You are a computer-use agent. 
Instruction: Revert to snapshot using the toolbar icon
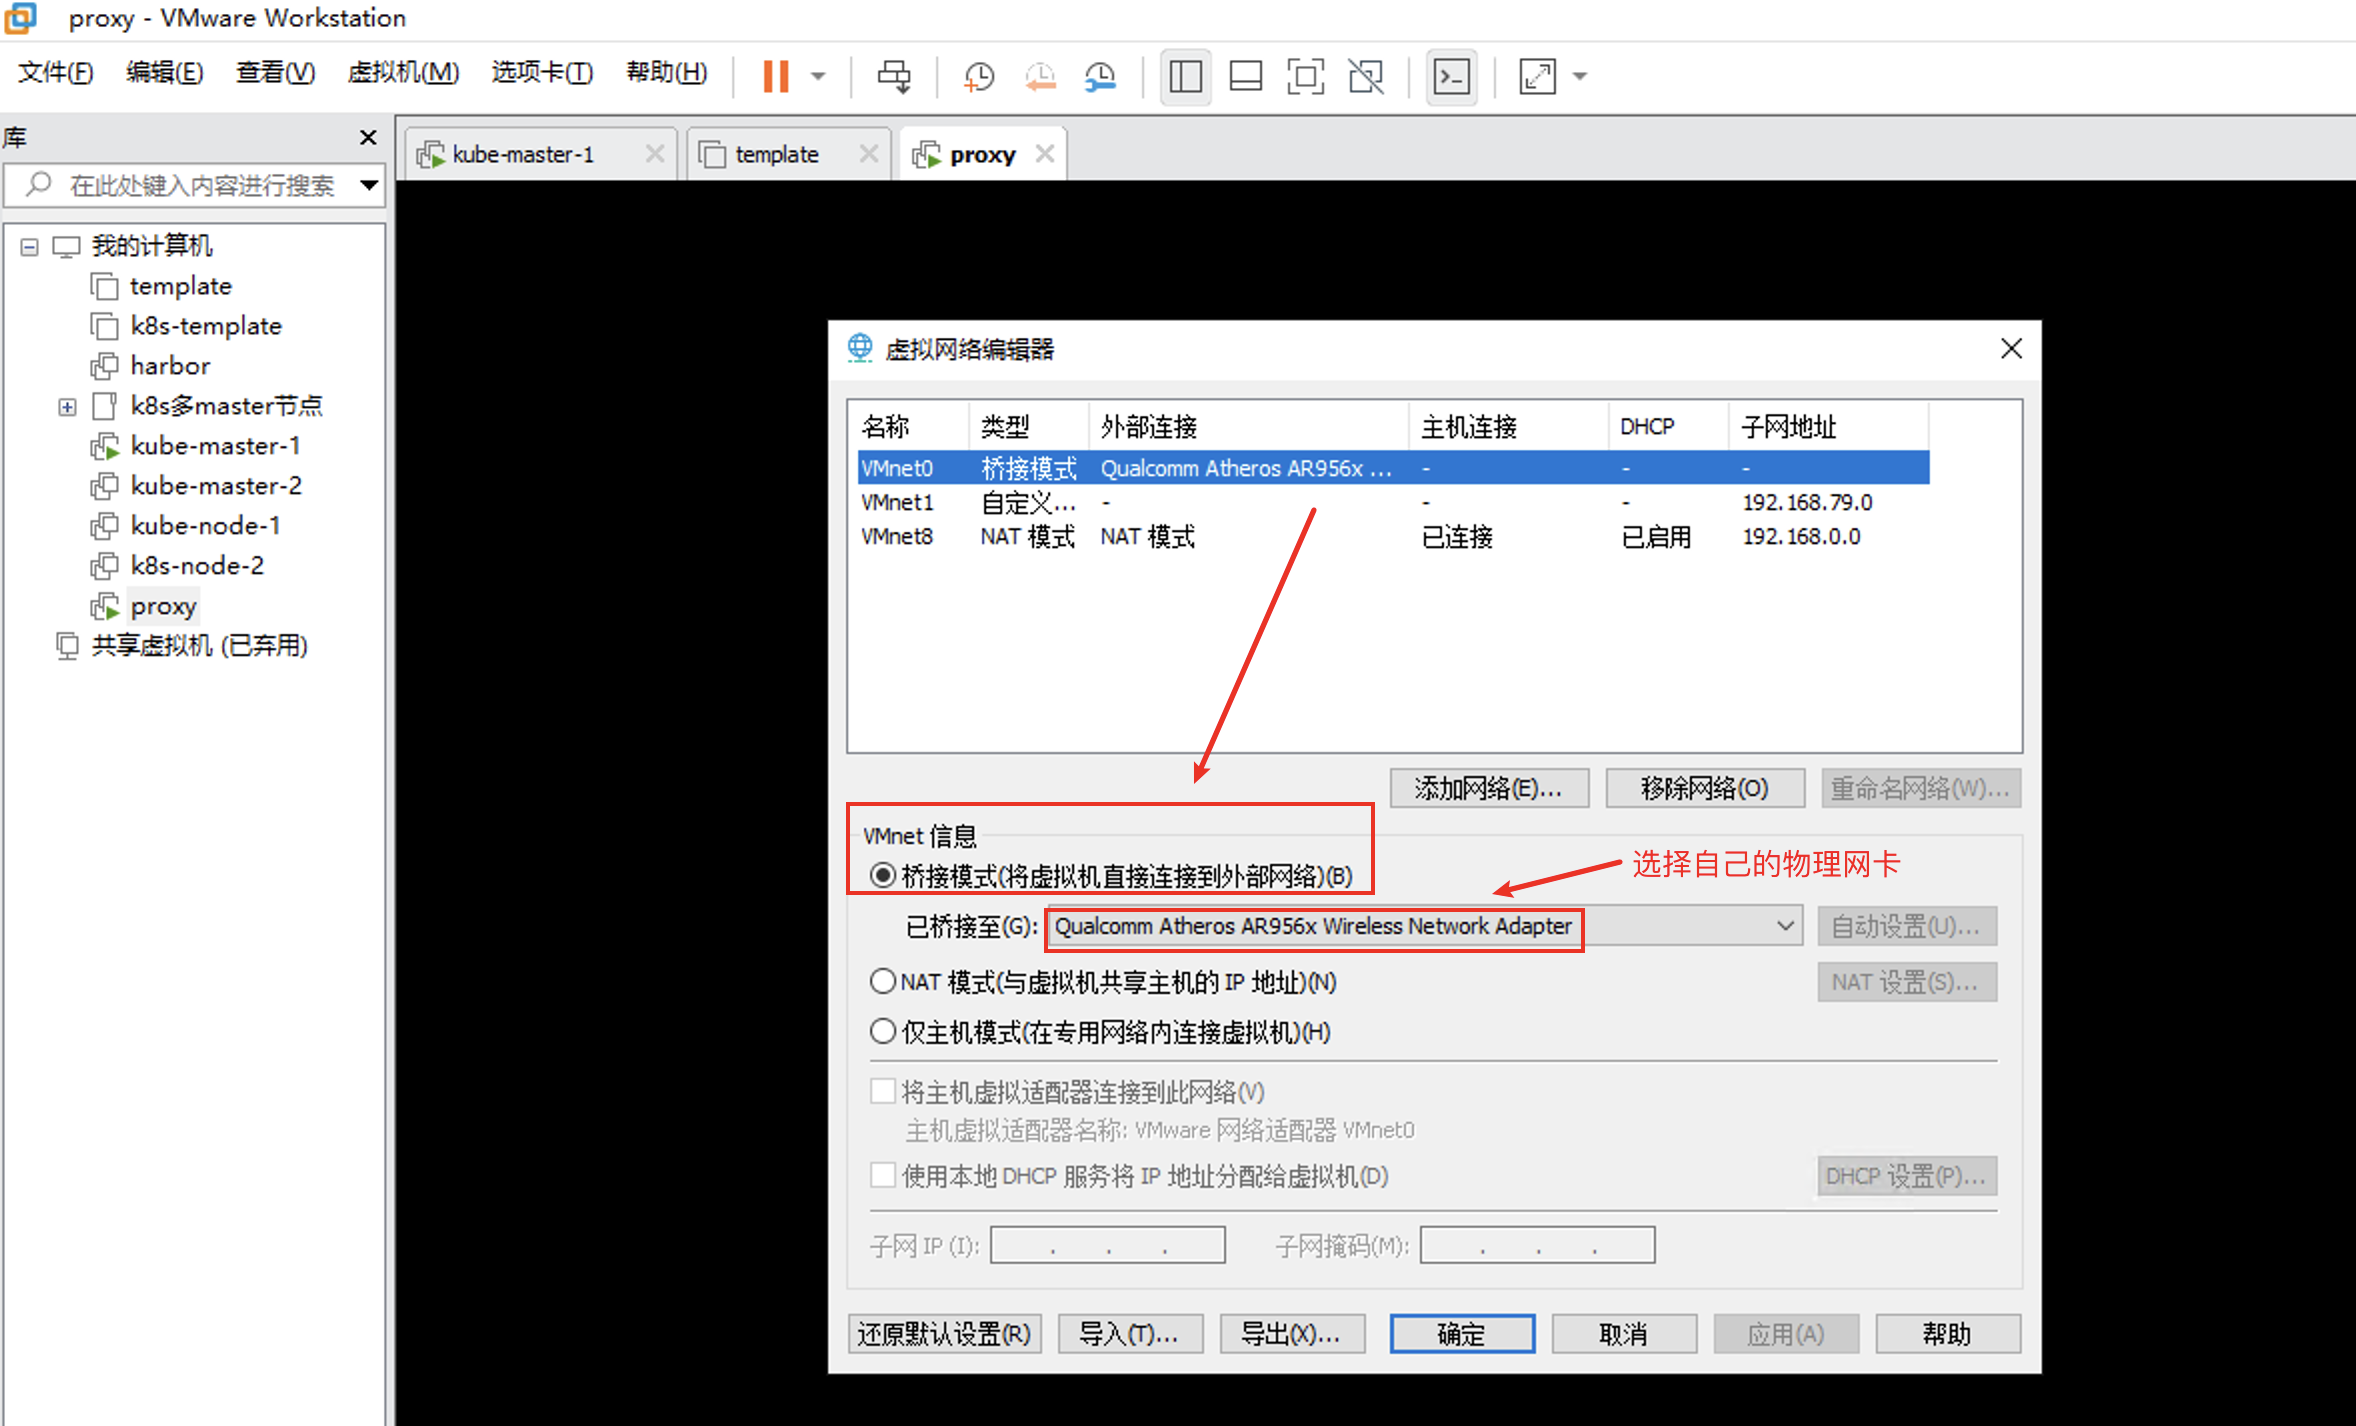(x=1040, y=76)
